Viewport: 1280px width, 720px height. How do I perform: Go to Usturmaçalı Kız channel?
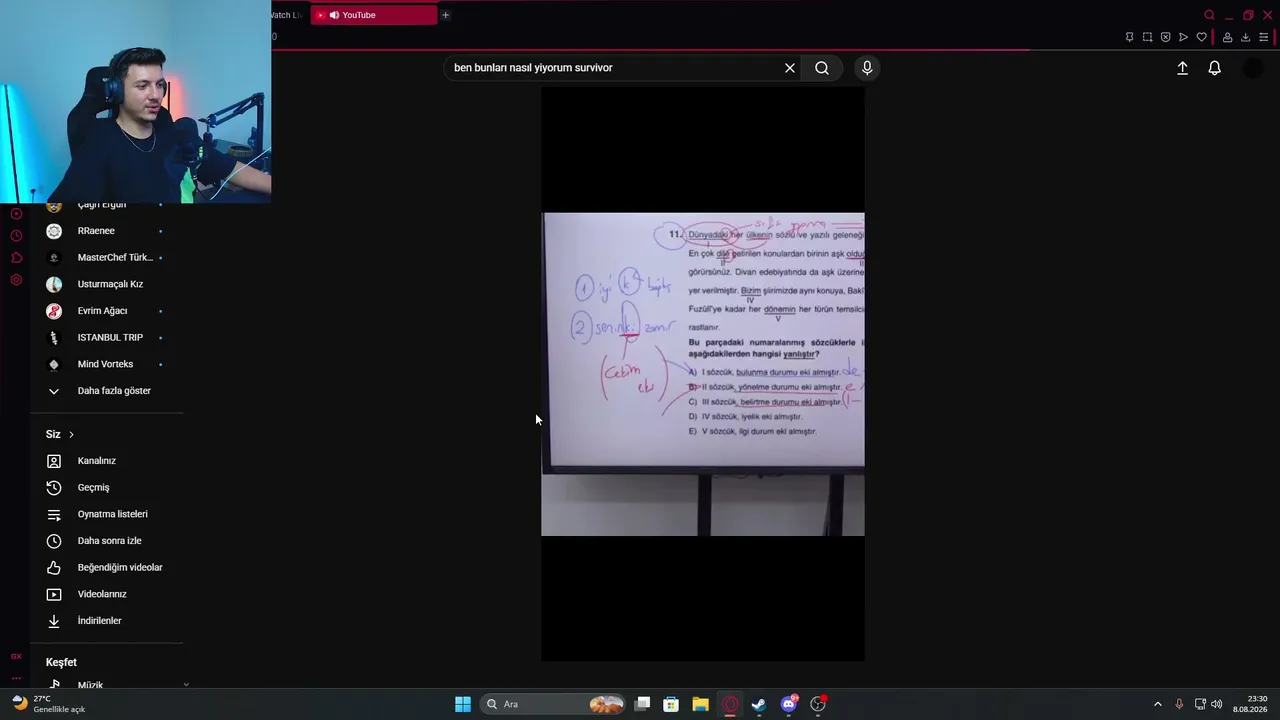coord(106,284)
